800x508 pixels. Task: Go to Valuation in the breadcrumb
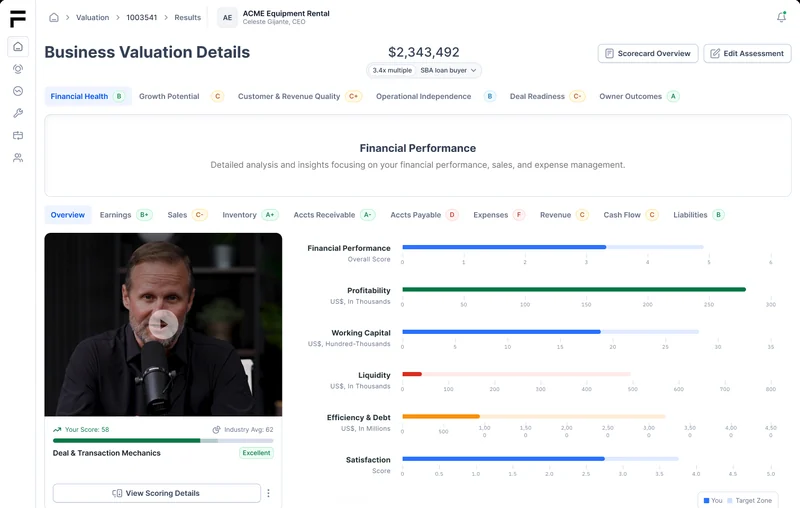pos(92,17)
